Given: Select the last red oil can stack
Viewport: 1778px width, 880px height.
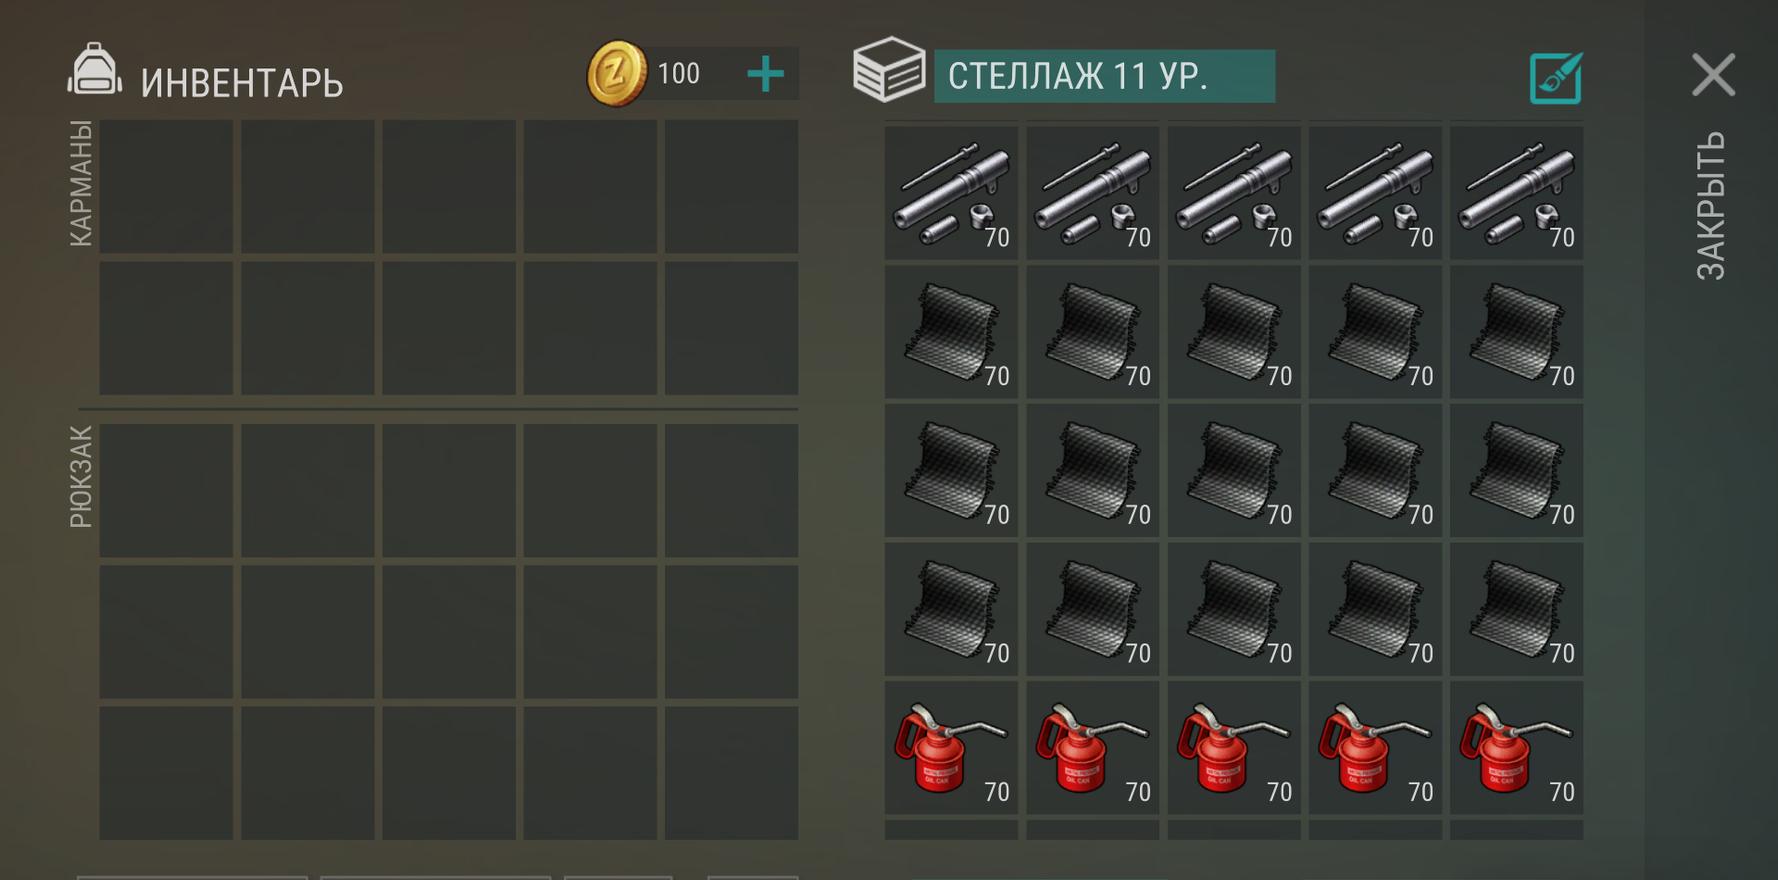Looking at the screenshot, I should 1516,747.
